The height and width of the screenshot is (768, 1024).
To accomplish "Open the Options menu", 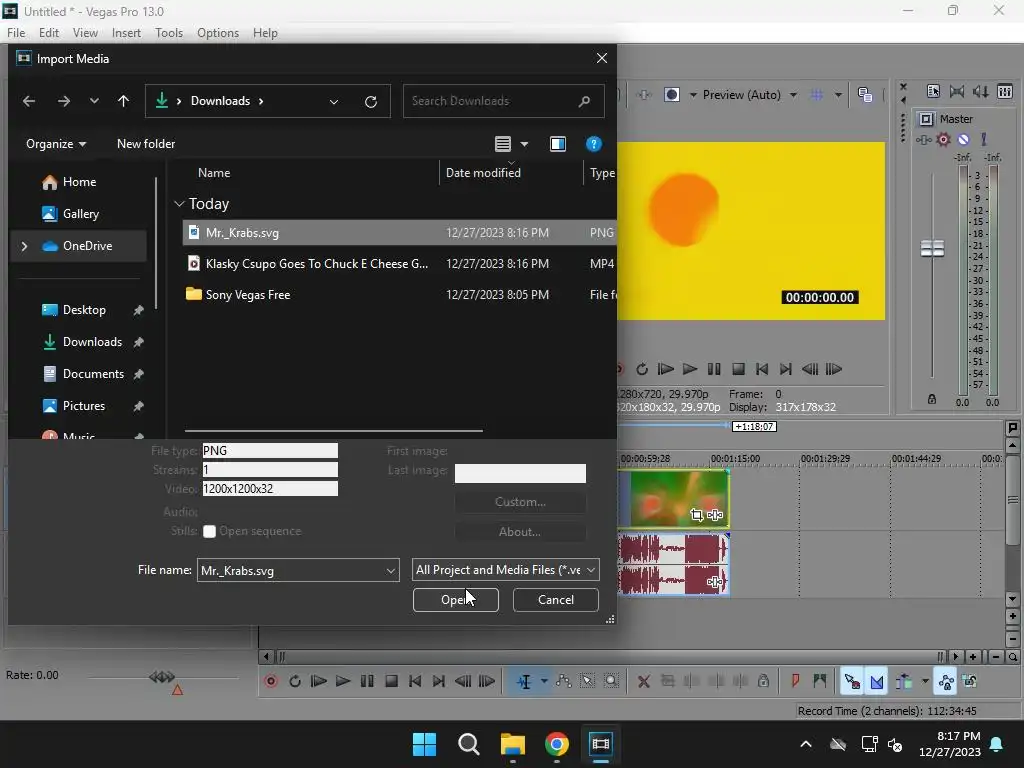I will (x=217, y=33).
